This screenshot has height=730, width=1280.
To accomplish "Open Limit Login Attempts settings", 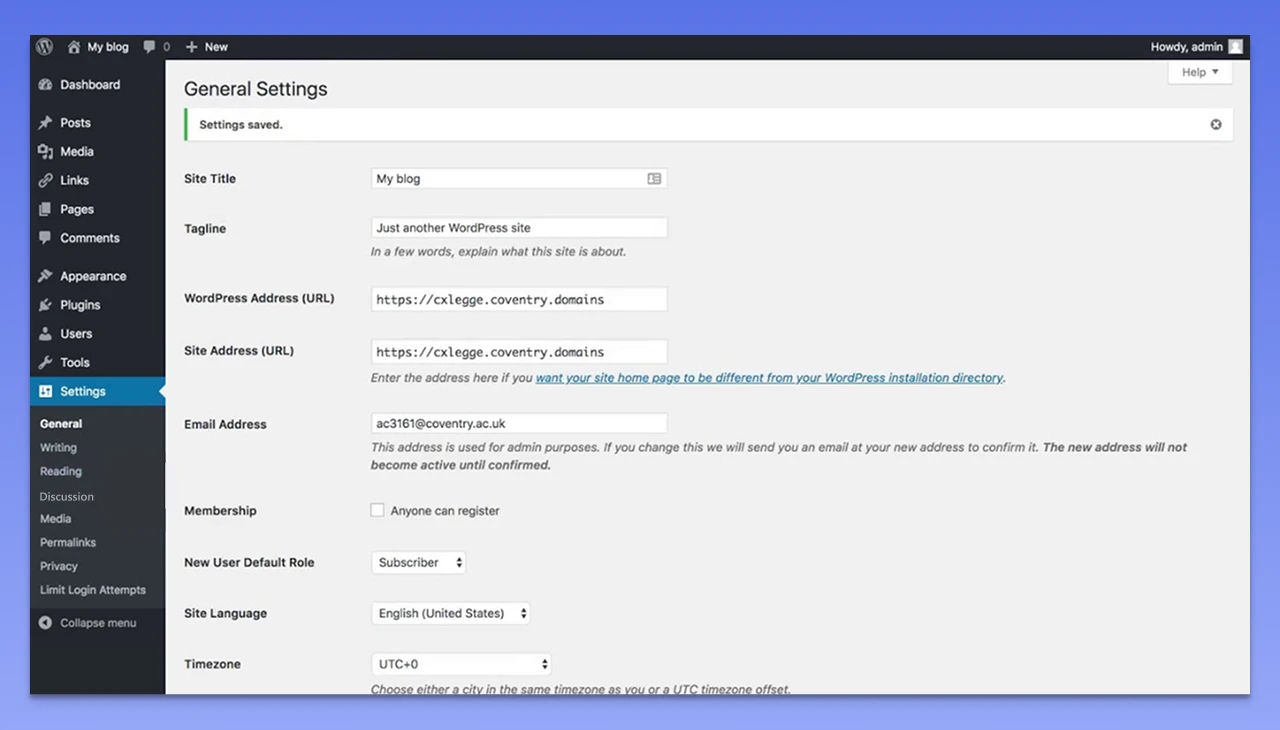I will tap(93, 590).
